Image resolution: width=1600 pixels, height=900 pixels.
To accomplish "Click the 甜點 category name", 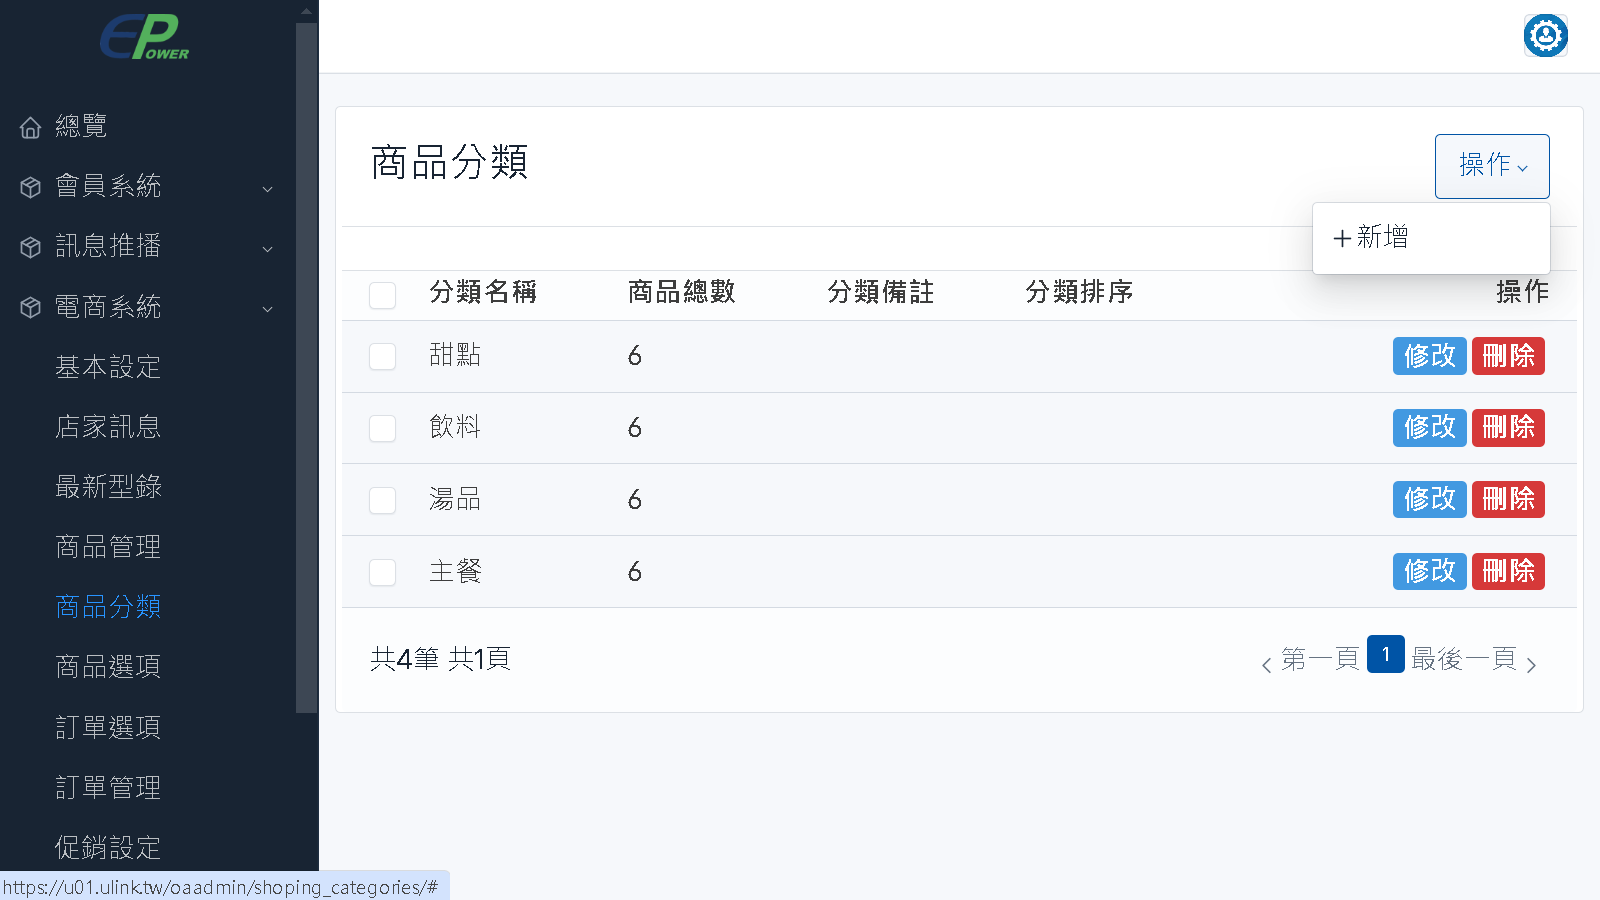I will pyautogui.click(x=455, y=355).
